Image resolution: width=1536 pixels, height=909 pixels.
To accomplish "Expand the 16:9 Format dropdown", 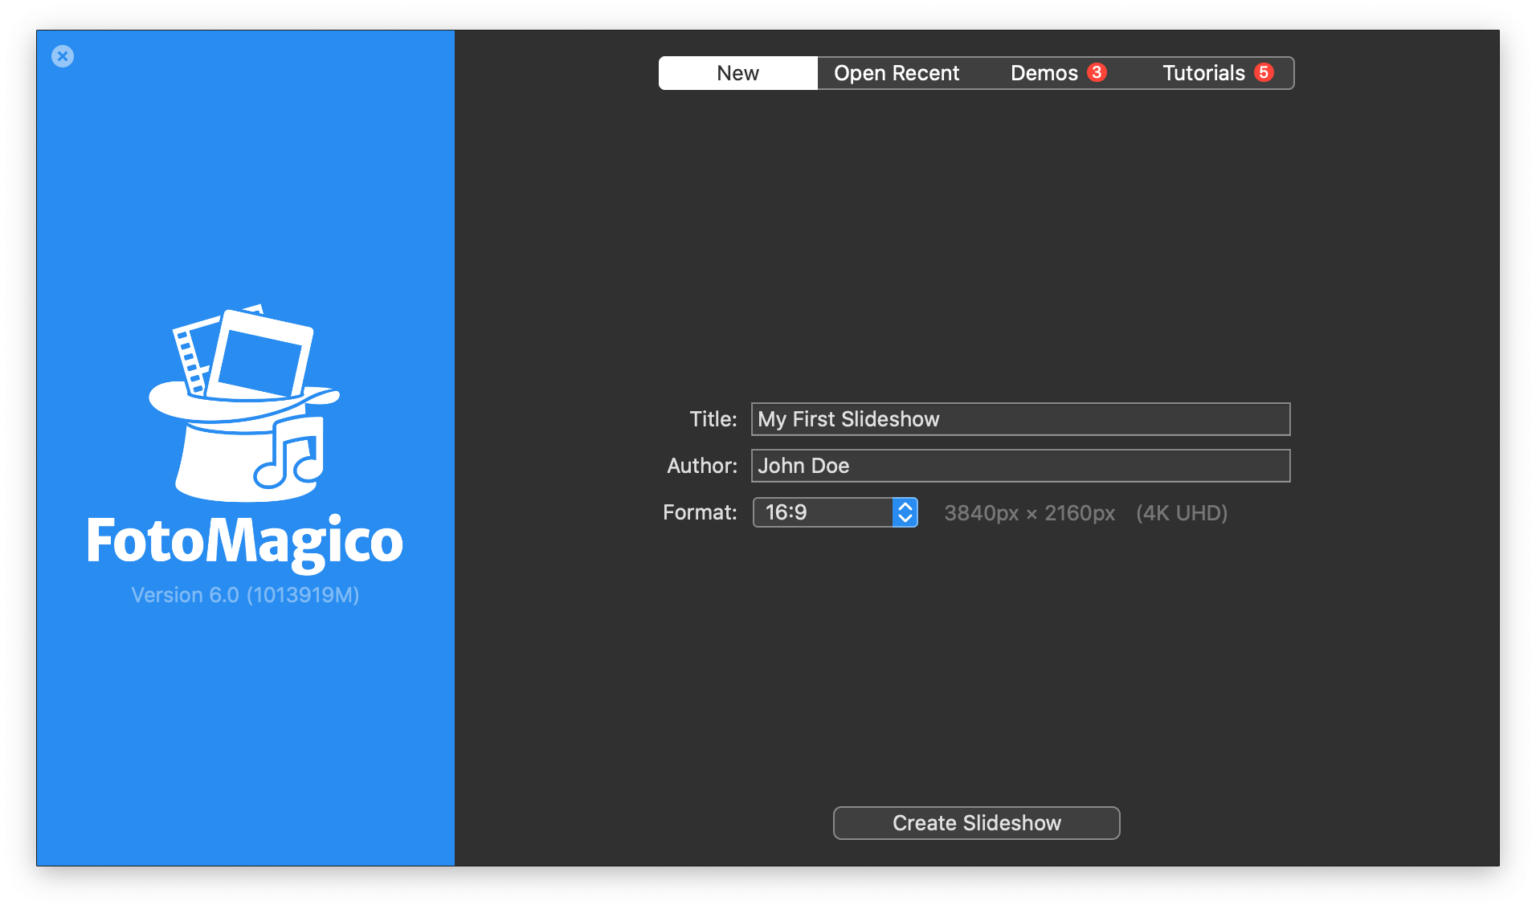I will coord(823,512).
